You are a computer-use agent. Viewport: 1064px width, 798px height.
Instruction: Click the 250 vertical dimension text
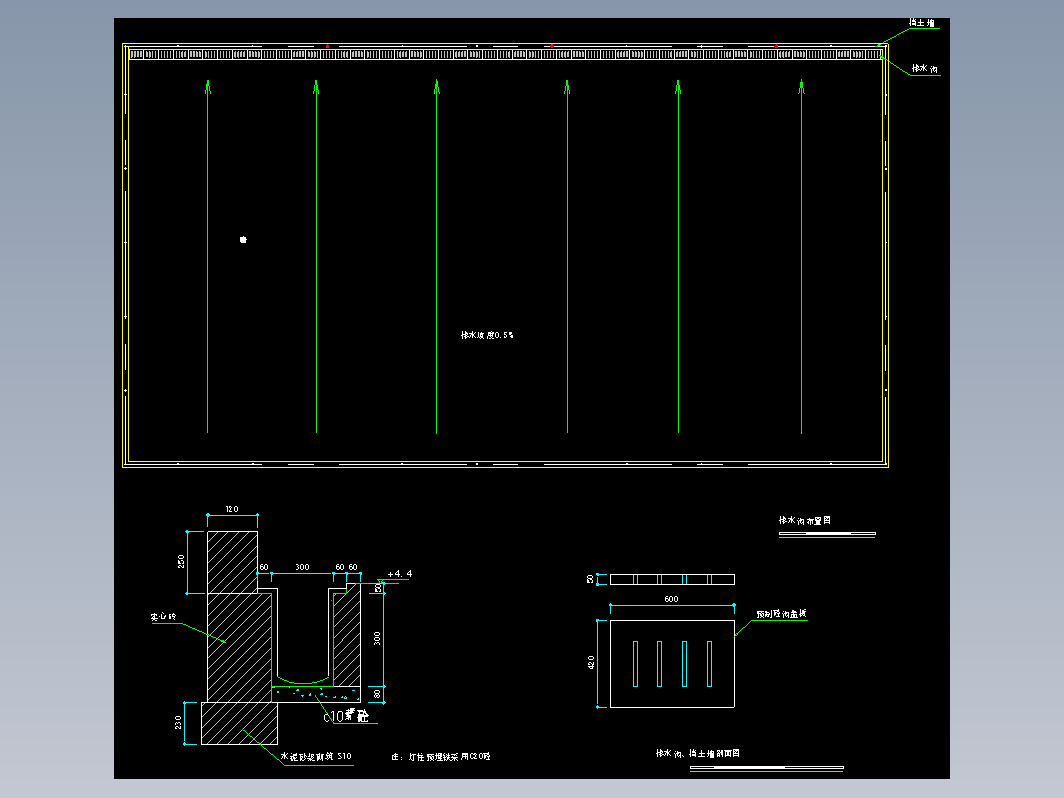(183, 561)
